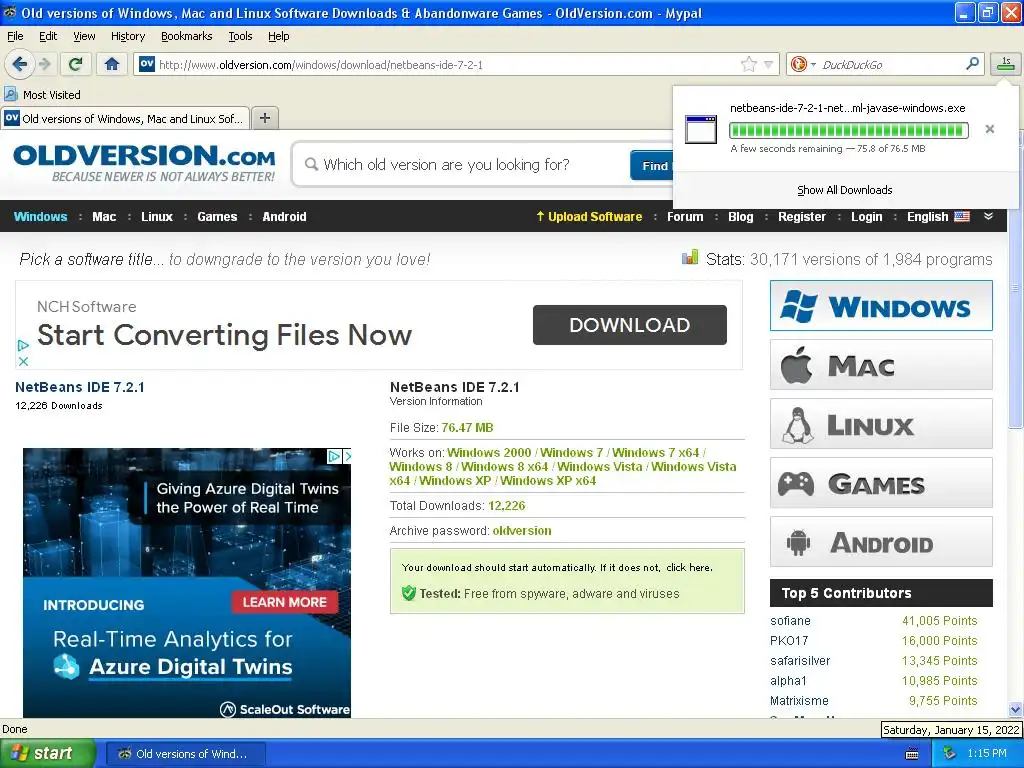Open the Blog link

[x=741, y=217]
